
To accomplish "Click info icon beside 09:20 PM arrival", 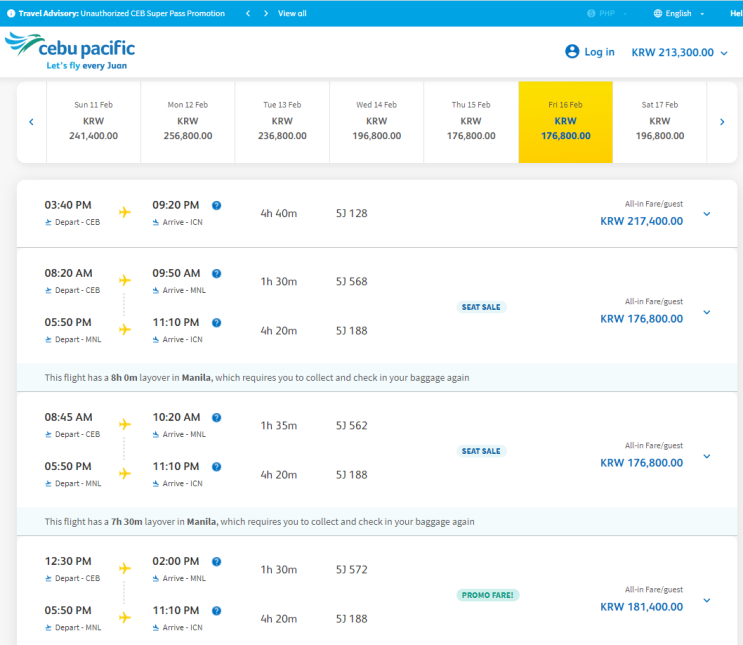I will 217,205.
